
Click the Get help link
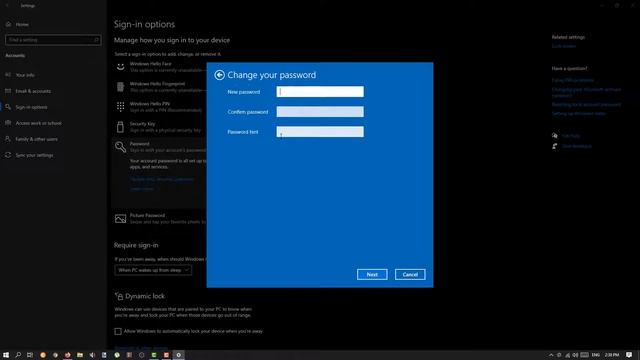[571, 136]
